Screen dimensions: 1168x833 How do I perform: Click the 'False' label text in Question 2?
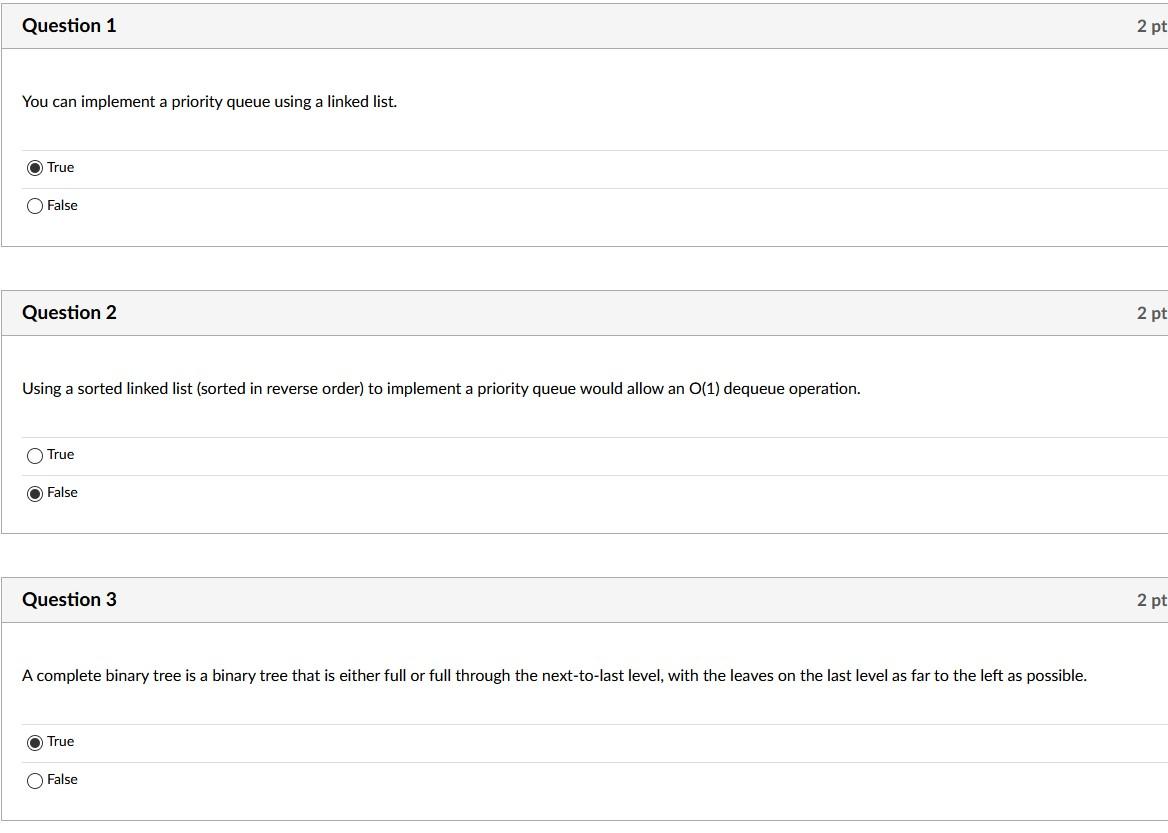[x=62, y=492]
